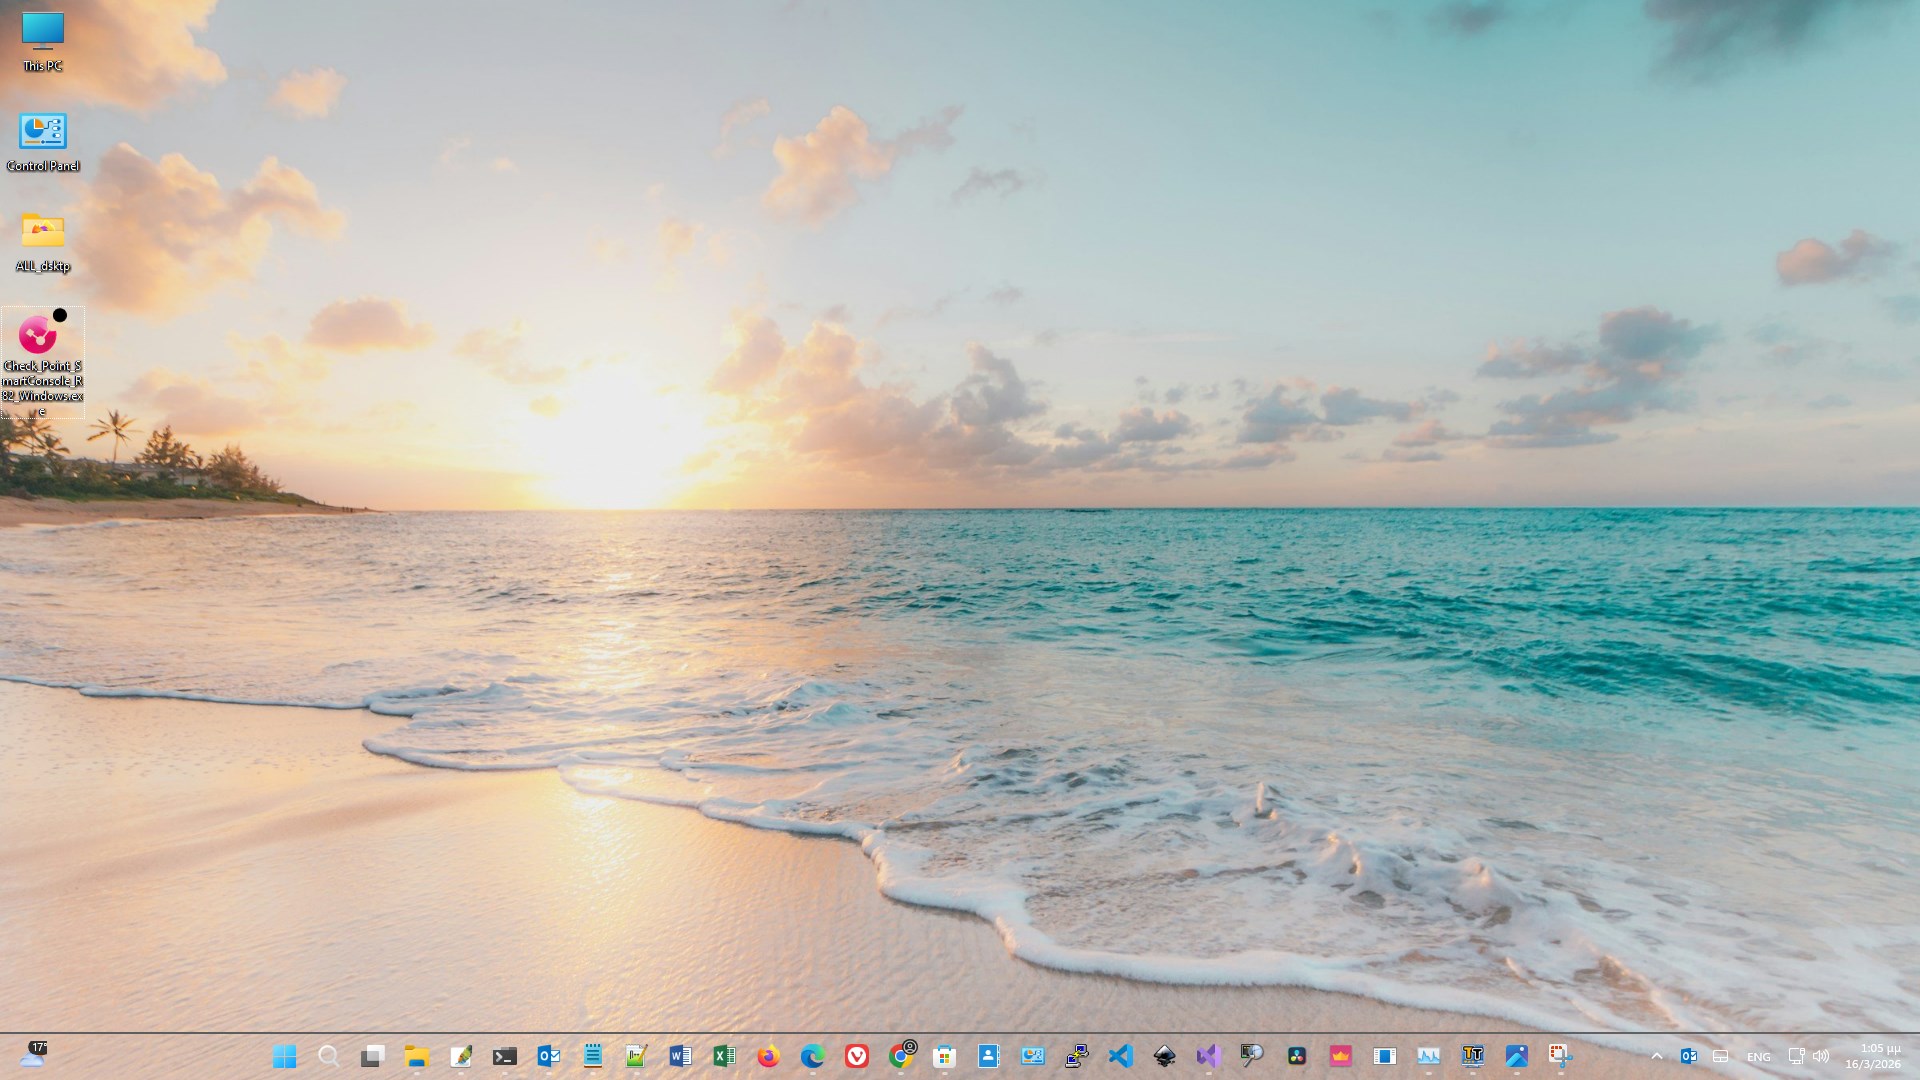Launch DaVinci Resolve from the taskbar

tap(1296, 1055)
